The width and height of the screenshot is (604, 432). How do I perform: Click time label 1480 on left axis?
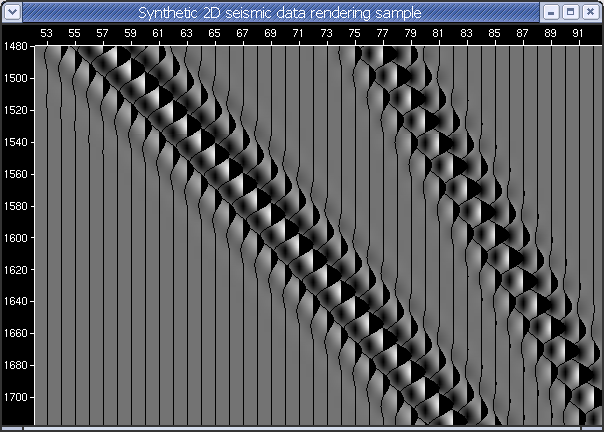coord(16,46)
